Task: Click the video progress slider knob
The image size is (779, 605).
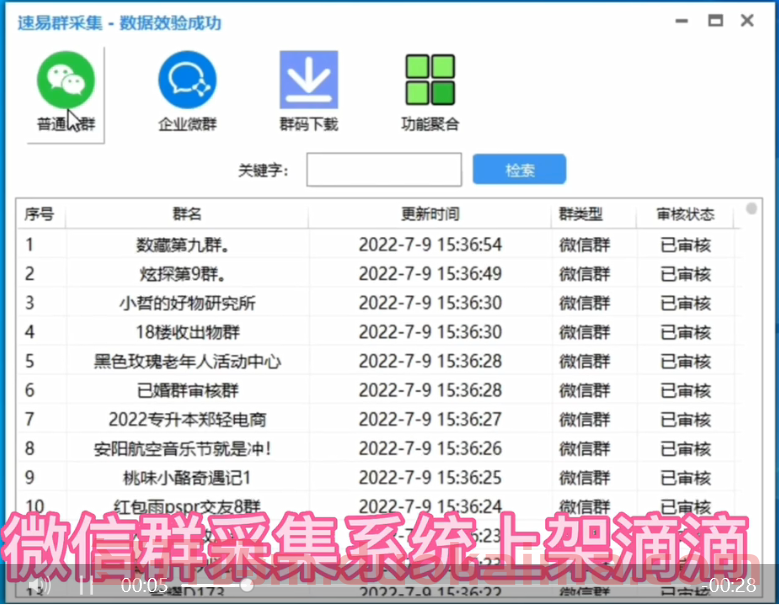Action: click(x=246, y=585)
